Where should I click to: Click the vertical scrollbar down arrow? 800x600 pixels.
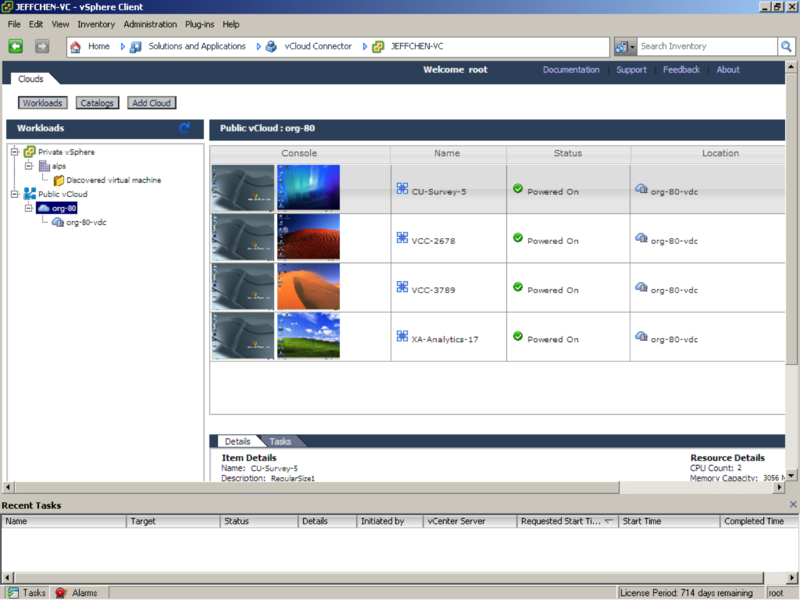pyautogui.click(x=791, y=475)
